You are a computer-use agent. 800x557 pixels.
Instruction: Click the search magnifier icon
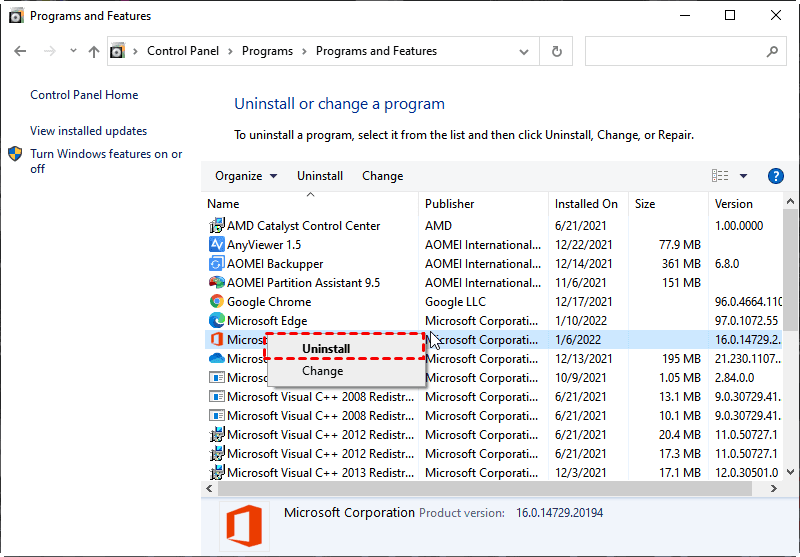(772, 51)
